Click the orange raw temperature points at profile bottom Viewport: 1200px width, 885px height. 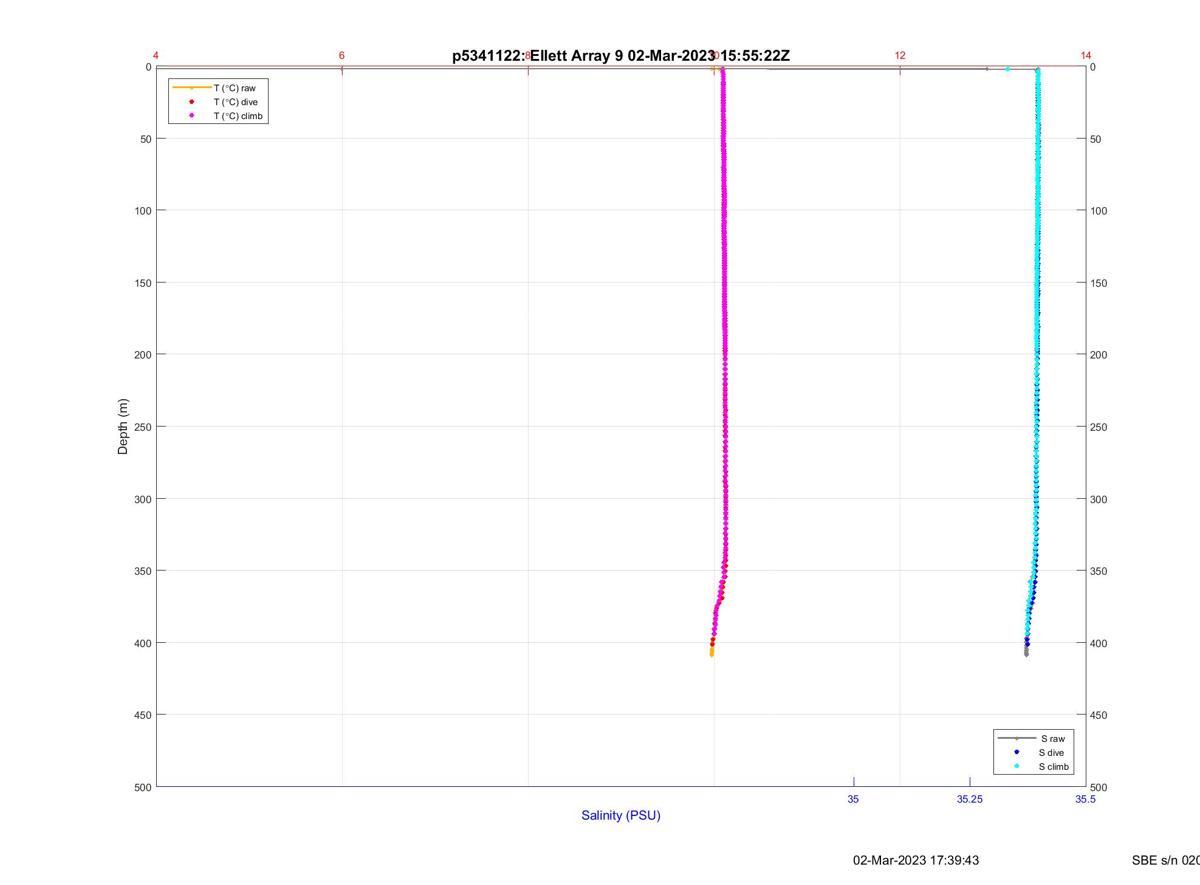712,651
